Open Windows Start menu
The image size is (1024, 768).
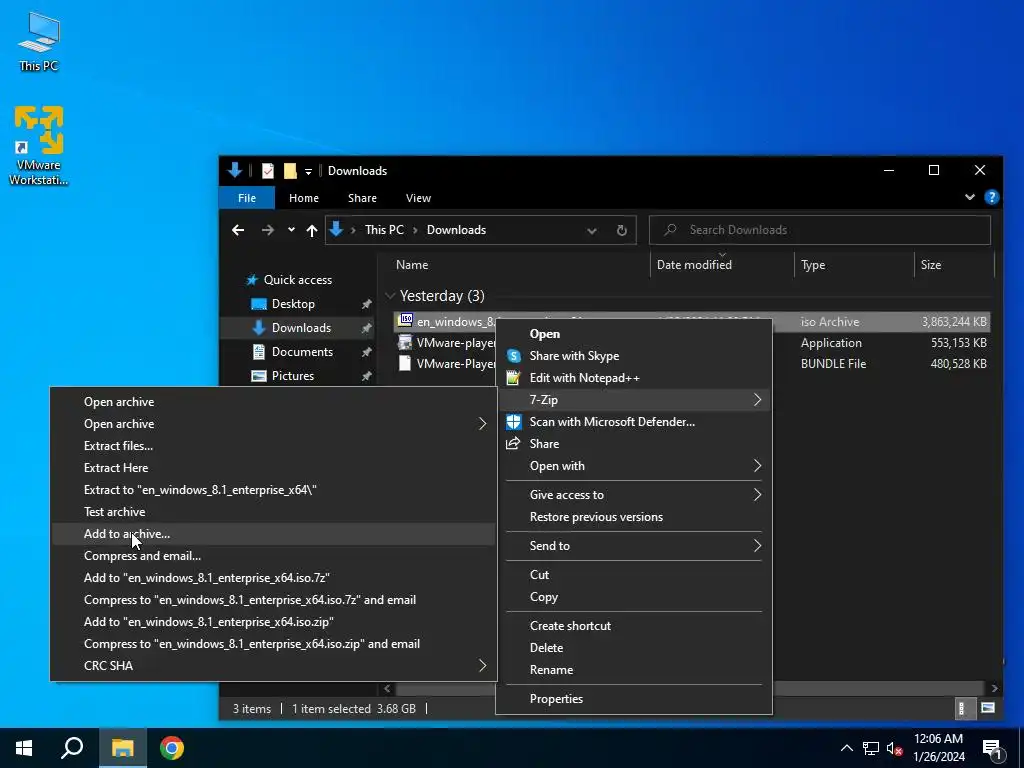[x=24, y=748]
